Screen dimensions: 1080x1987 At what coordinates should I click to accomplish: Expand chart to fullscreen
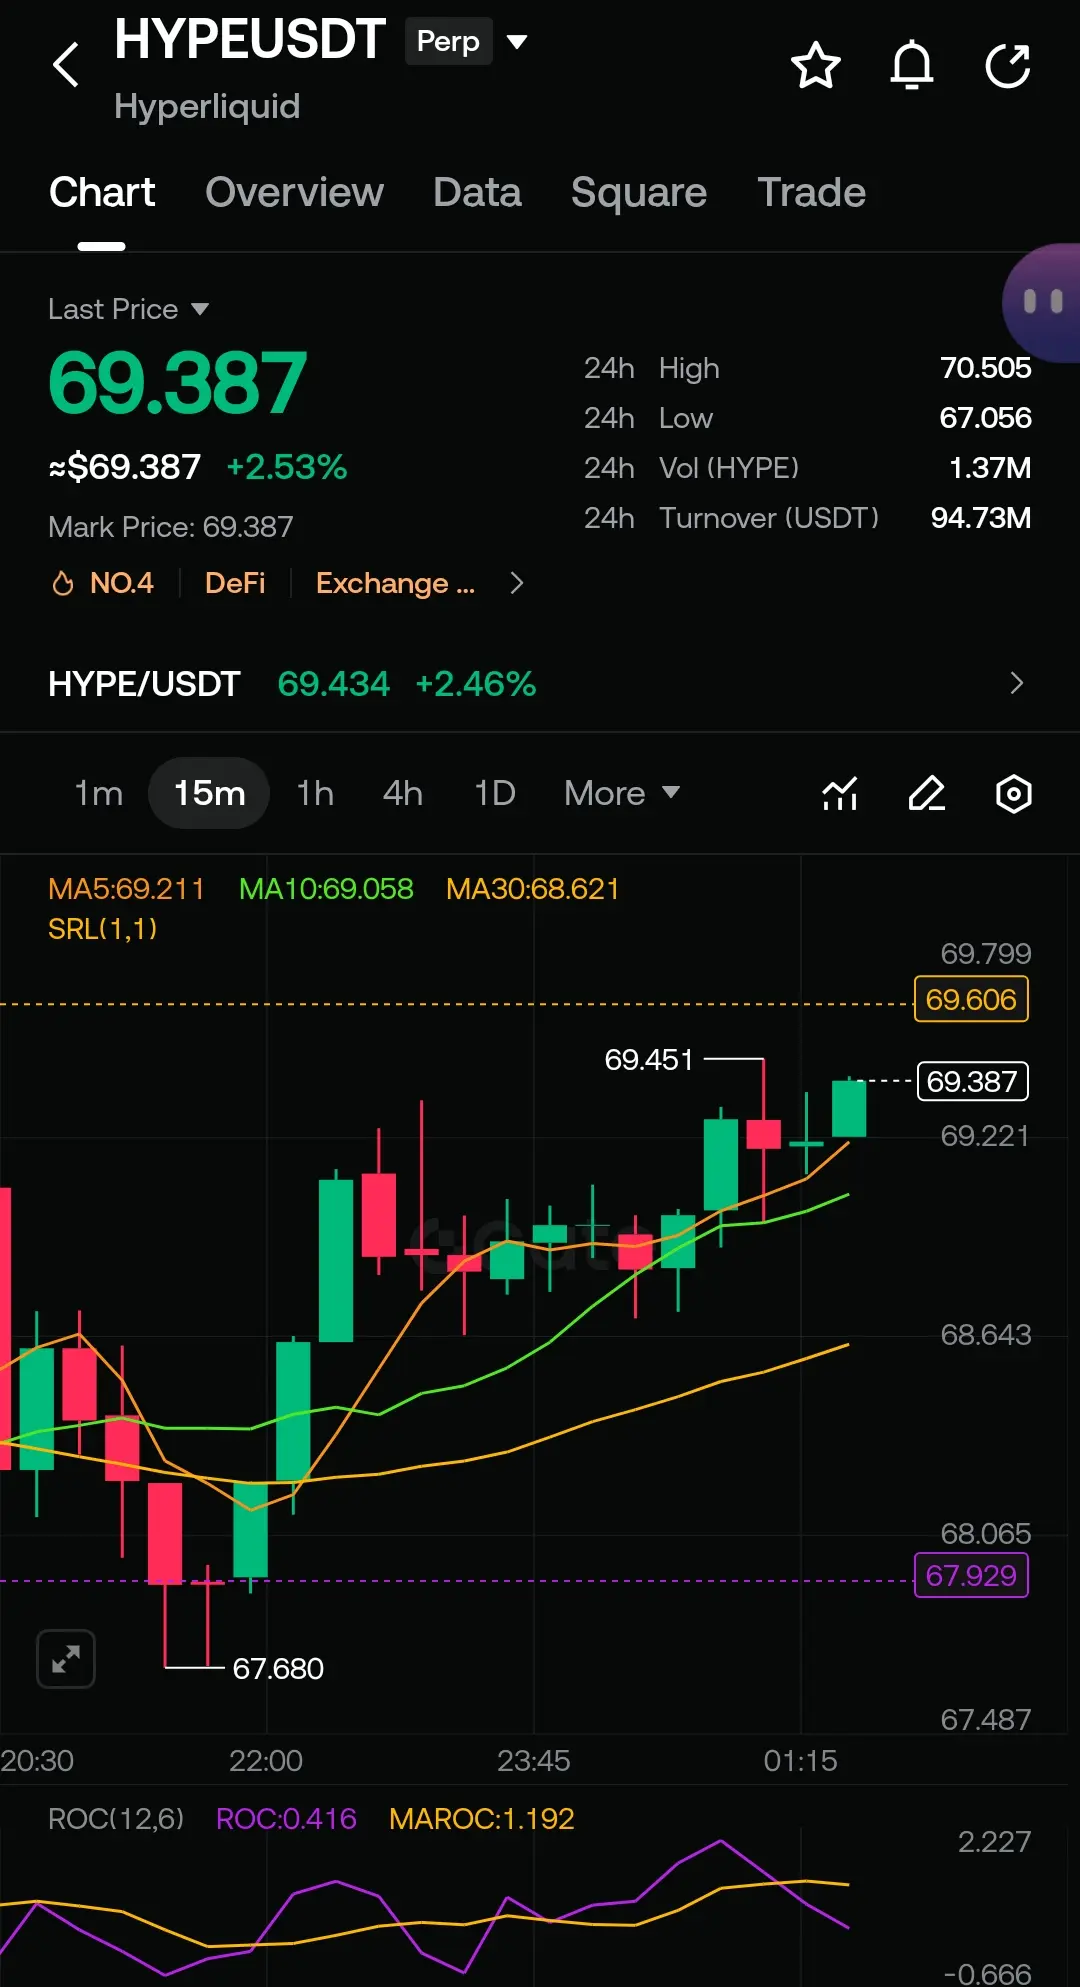(66, 1659)
